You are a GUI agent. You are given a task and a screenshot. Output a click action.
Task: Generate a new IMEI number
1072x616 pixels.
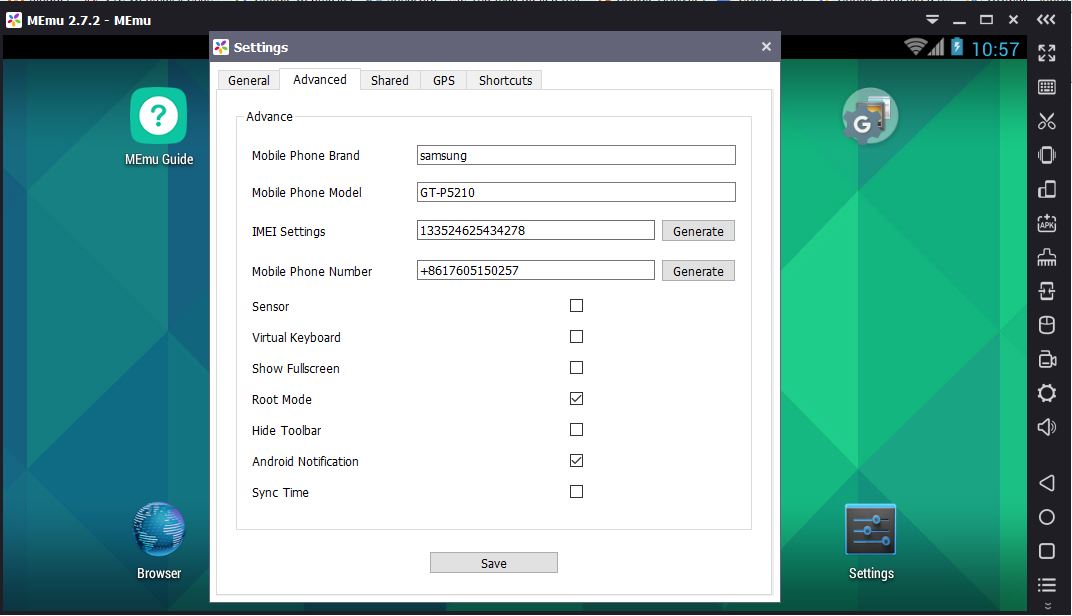(x=698, y=231)
